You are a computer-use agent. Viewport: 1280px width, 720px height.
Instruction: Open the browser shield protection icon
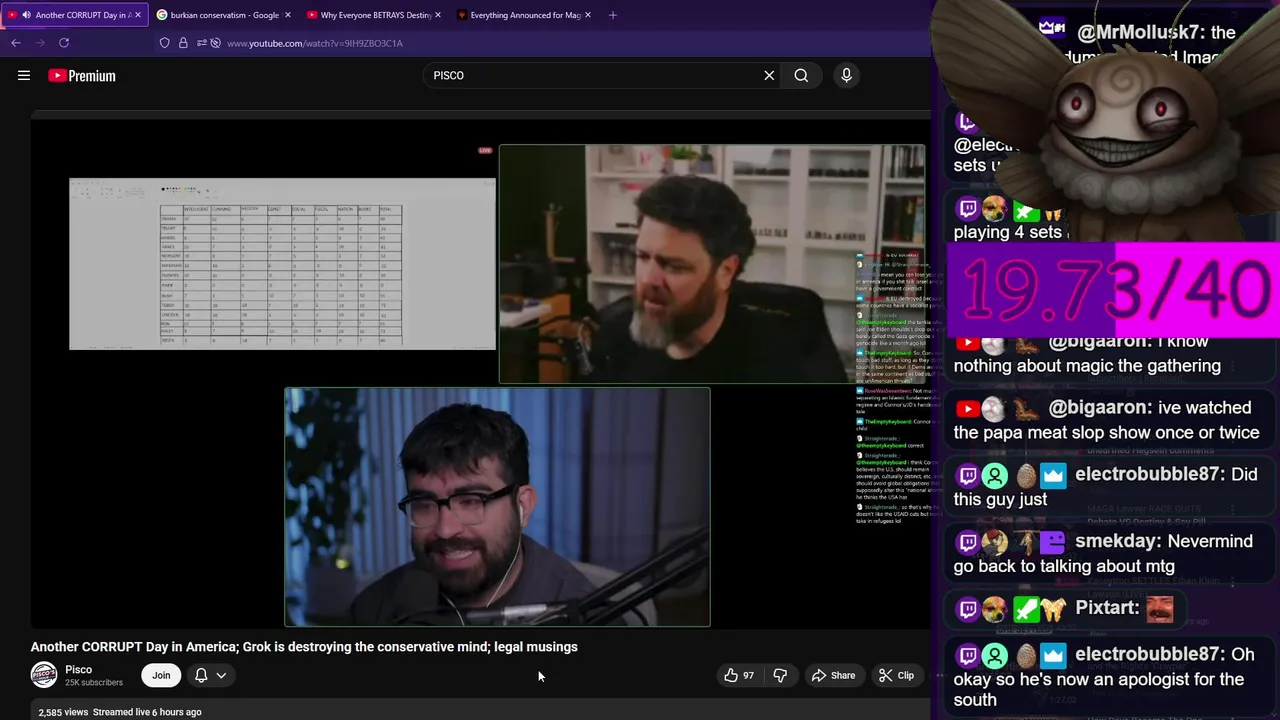tap(165, 43)
